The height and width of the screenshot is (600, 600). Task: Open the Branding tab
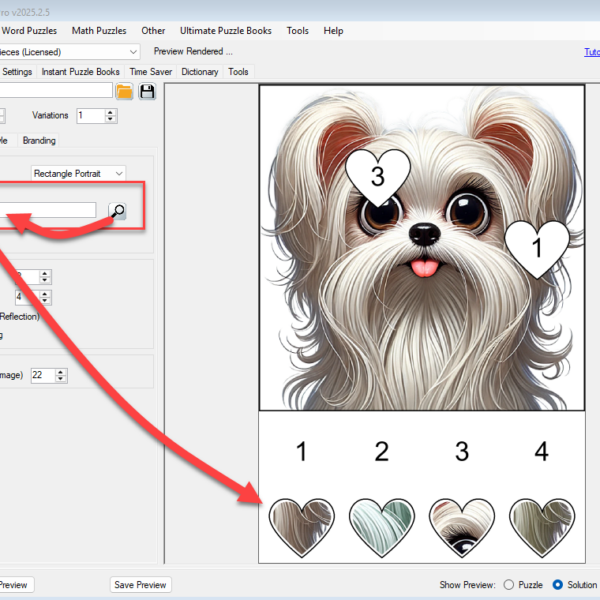tap(39, 141)
